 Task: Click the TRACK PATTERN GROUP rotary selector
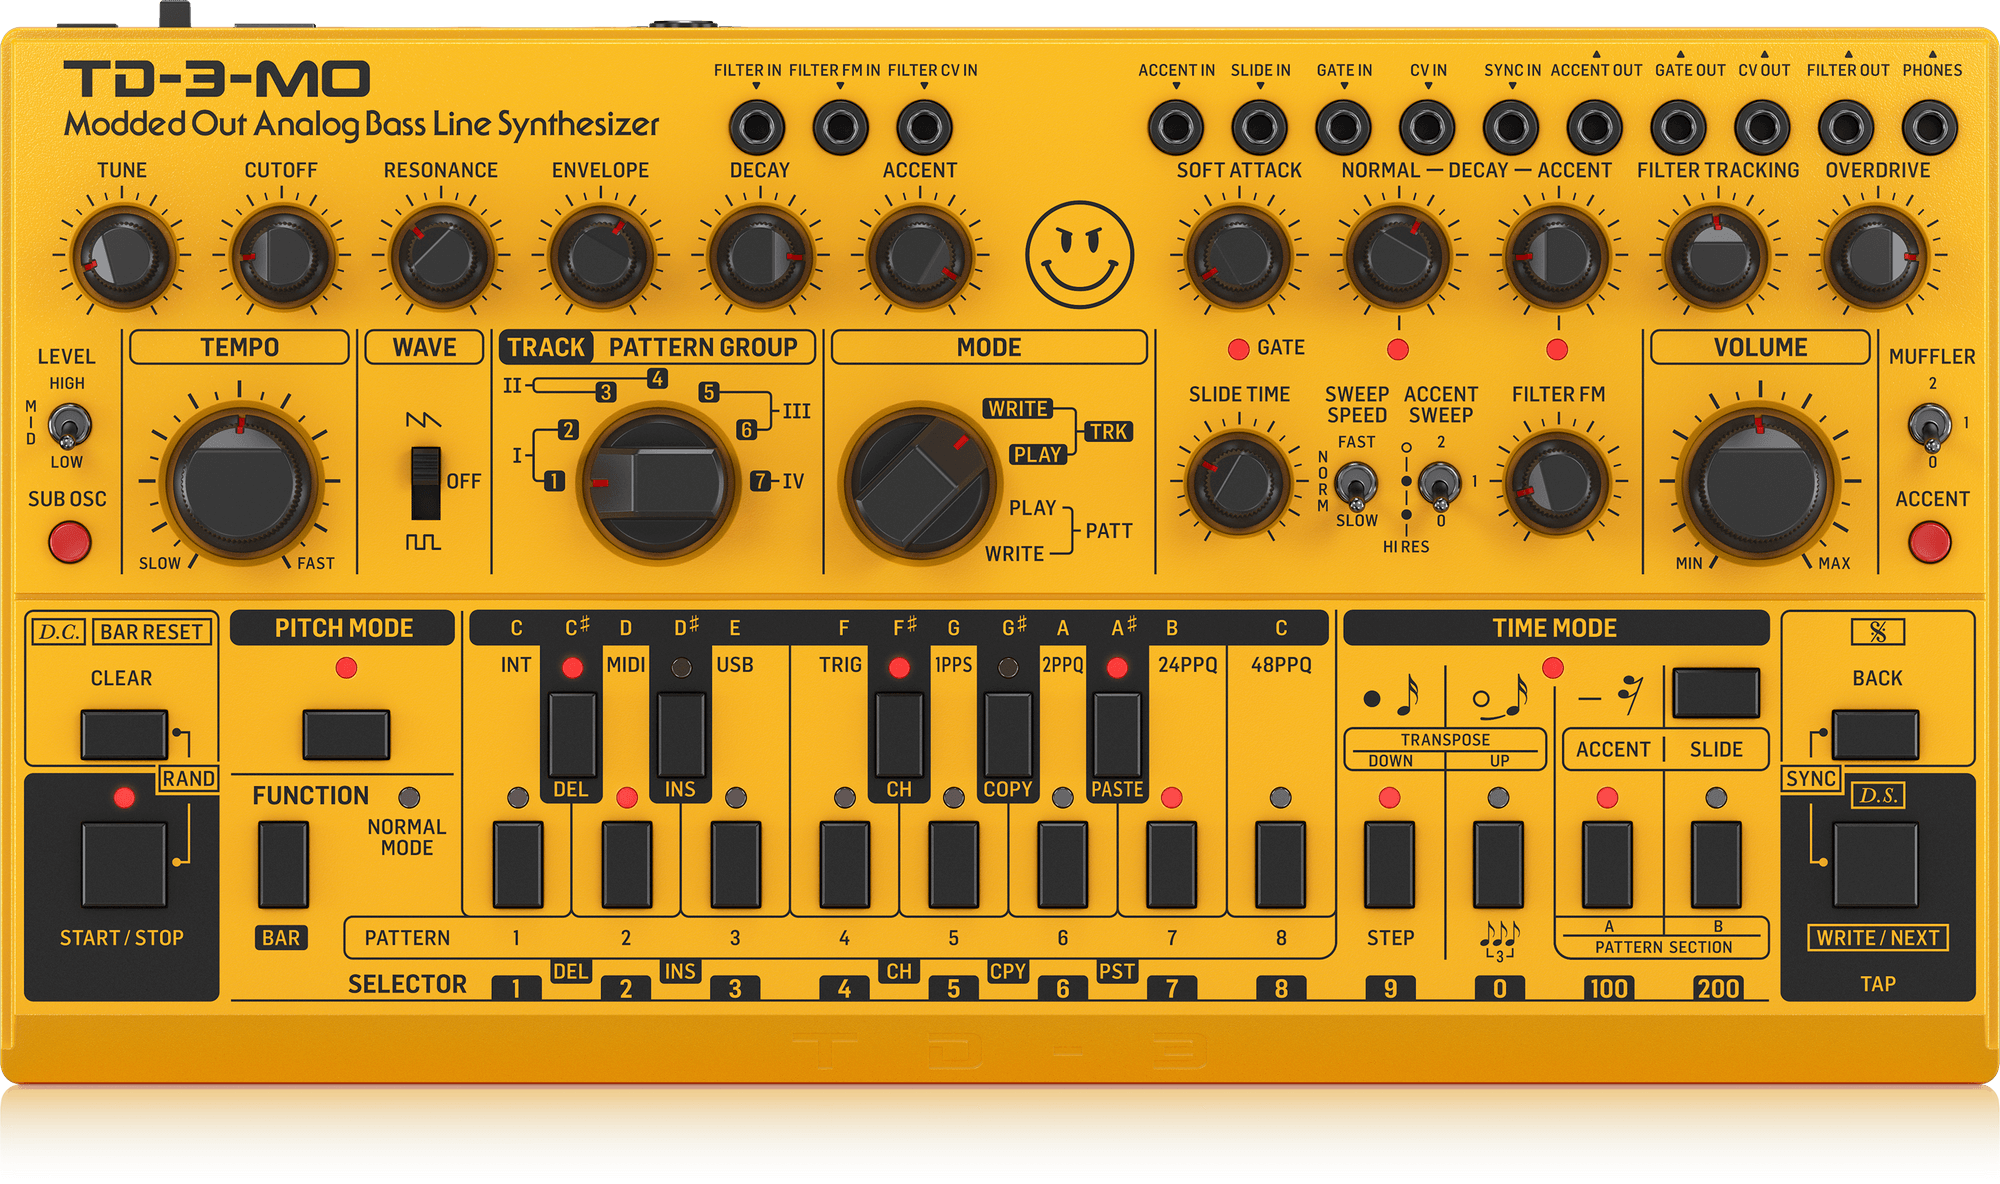(x=657, y=483)
